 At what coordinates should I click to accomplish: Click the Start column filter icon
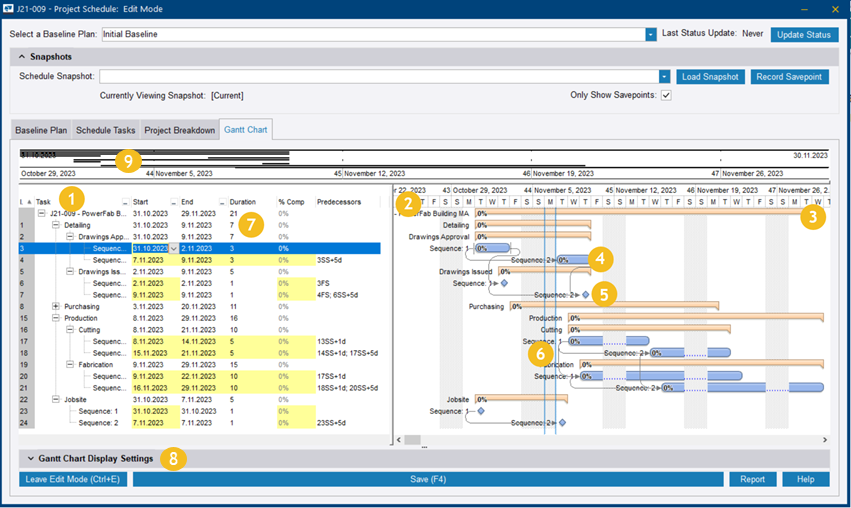175,202
